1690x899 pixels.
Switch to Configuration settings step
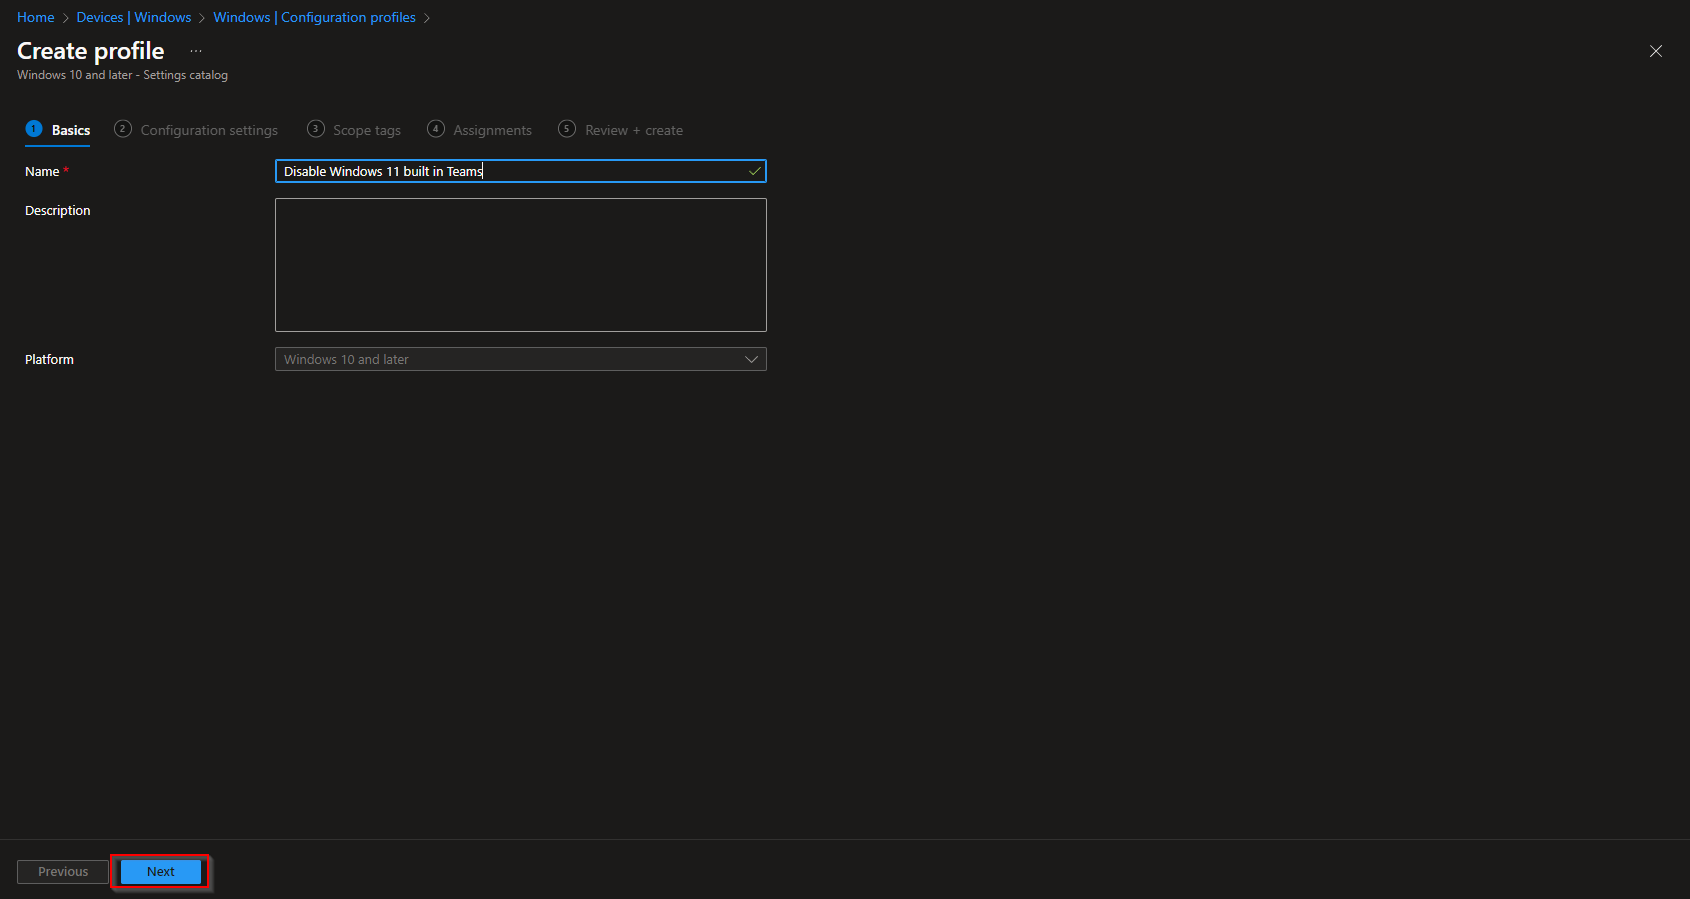coord(196,130)
